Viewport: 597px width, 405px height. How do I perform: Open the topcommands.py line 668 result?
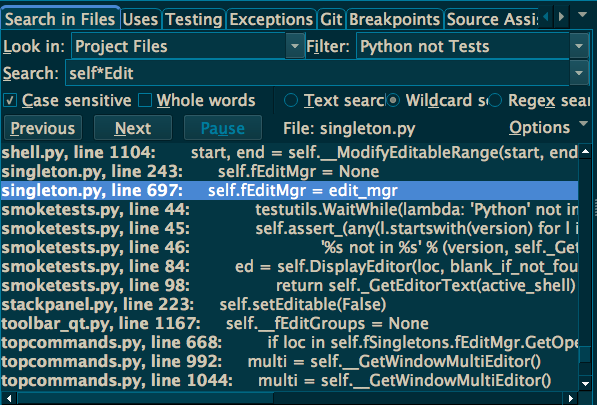point(289,343)
